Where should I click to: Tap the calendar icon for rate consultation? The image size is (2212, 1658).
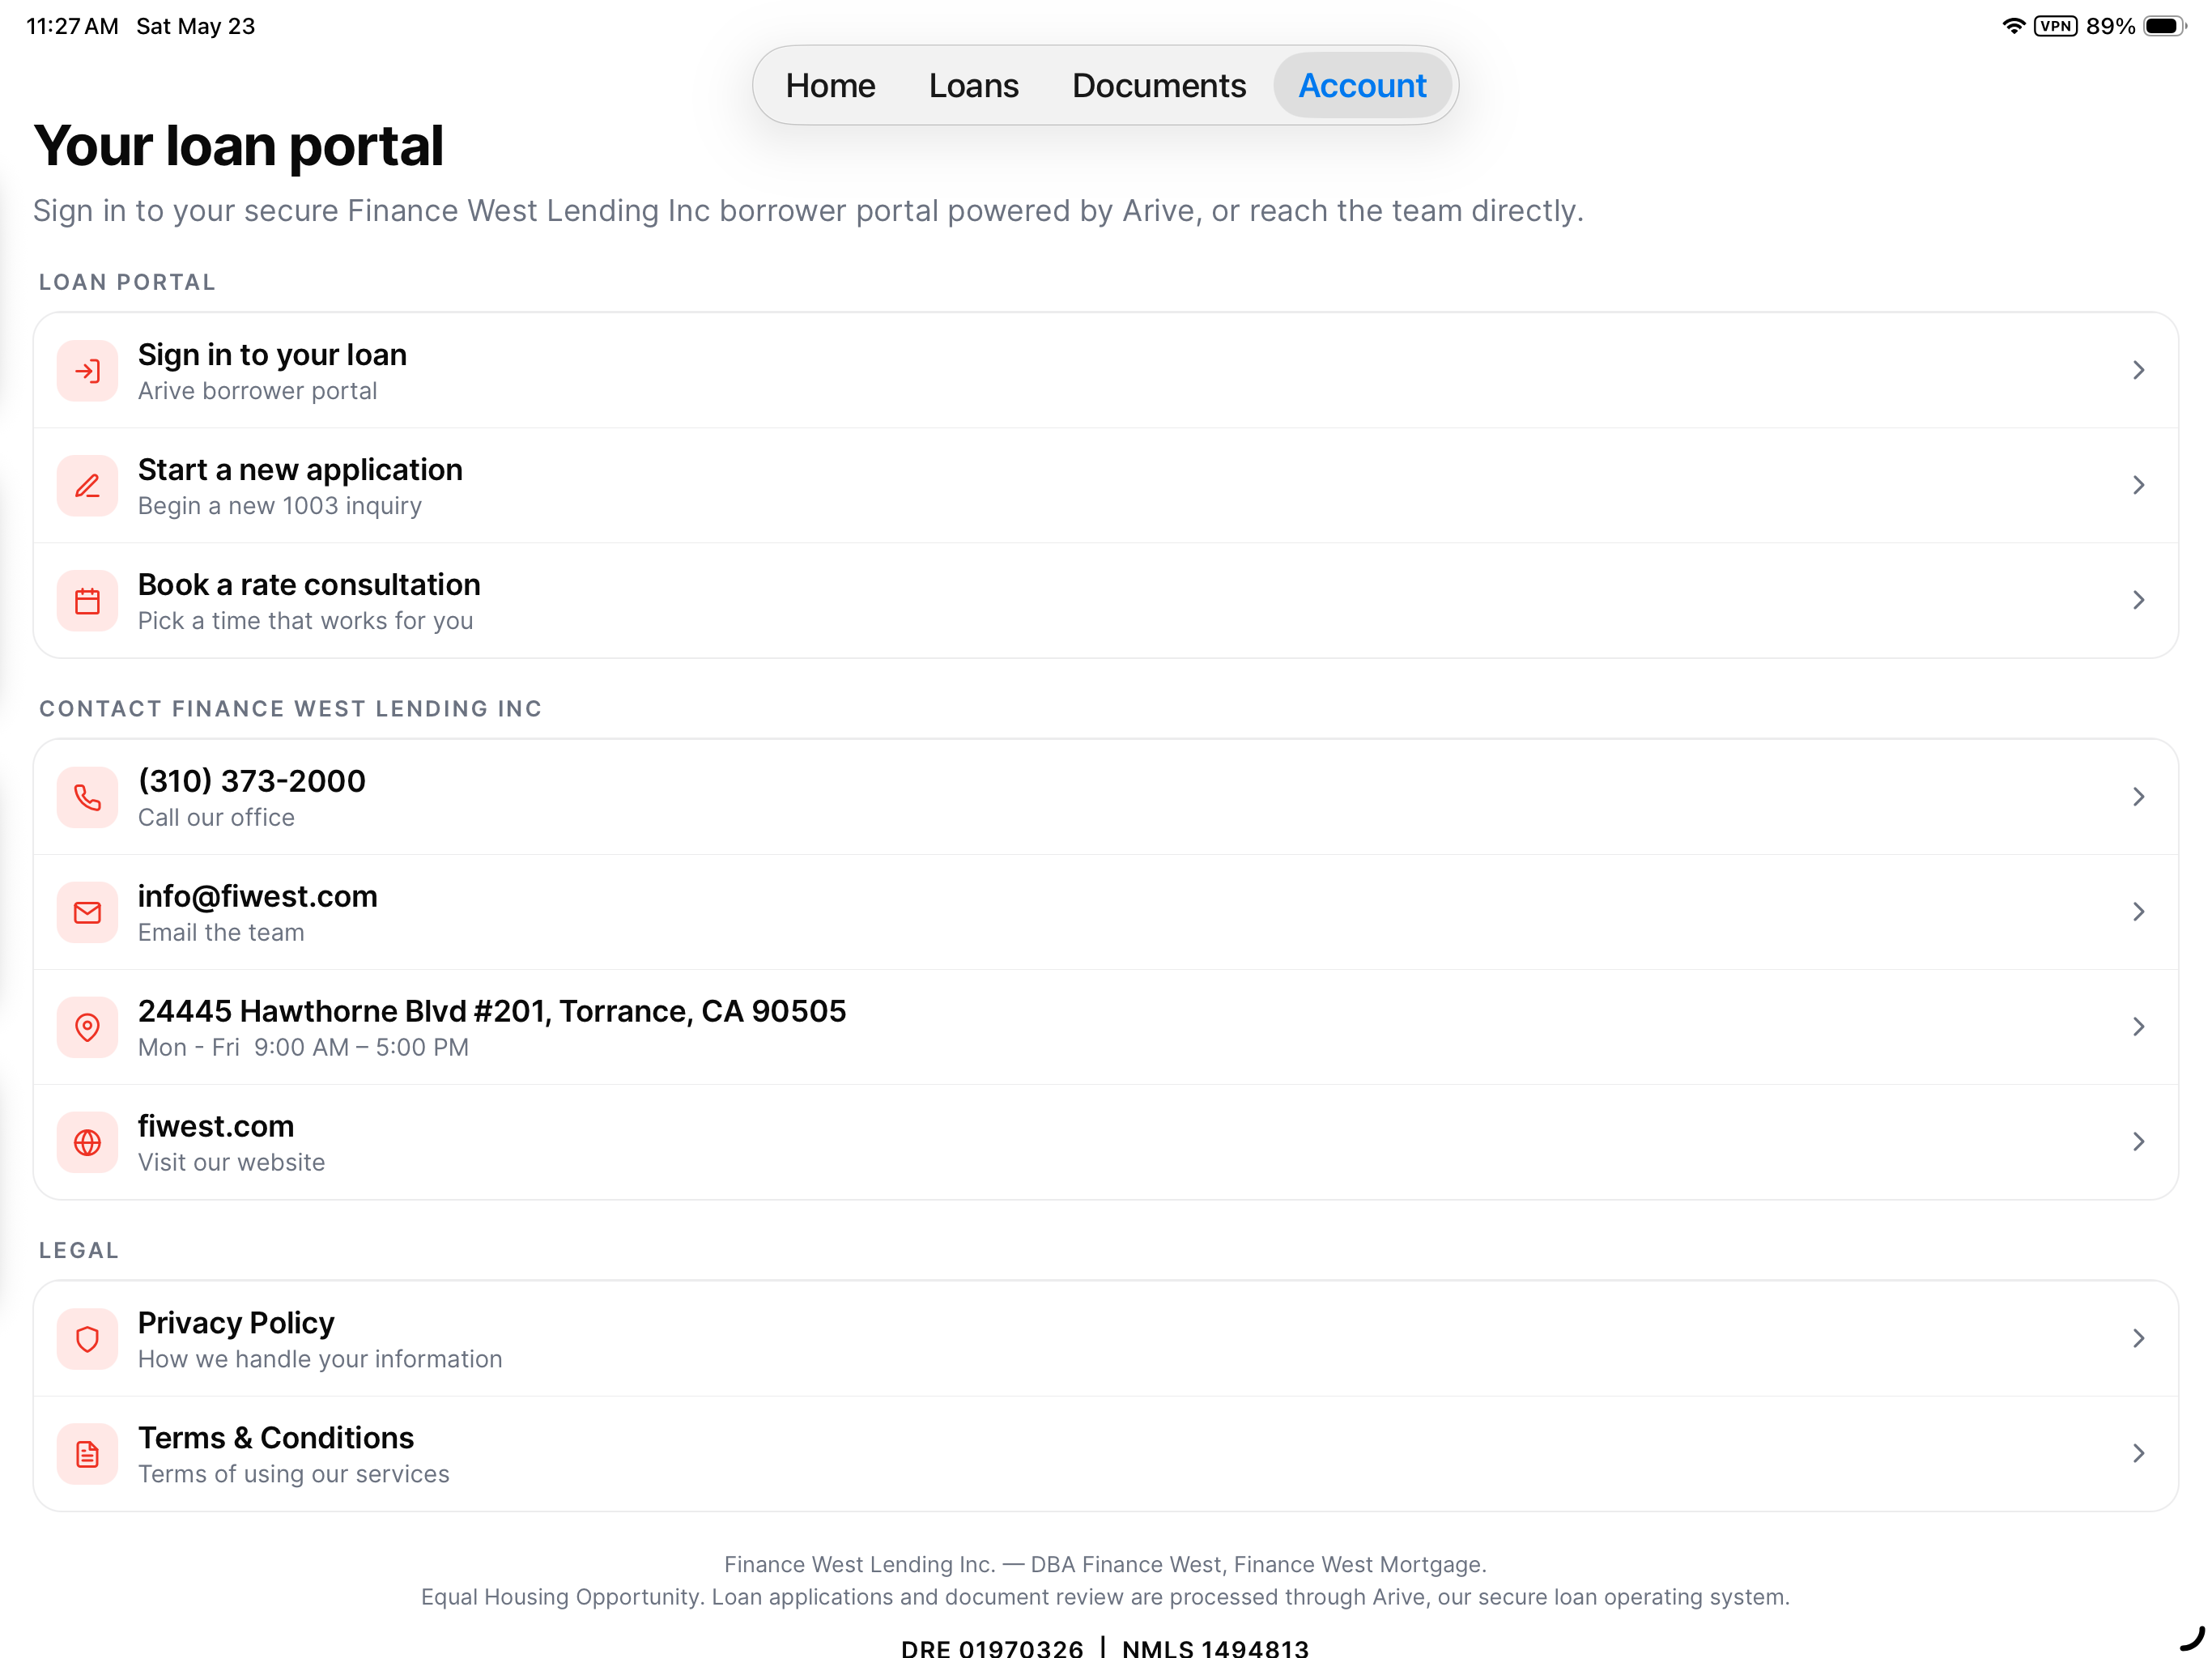coord(87,601)
